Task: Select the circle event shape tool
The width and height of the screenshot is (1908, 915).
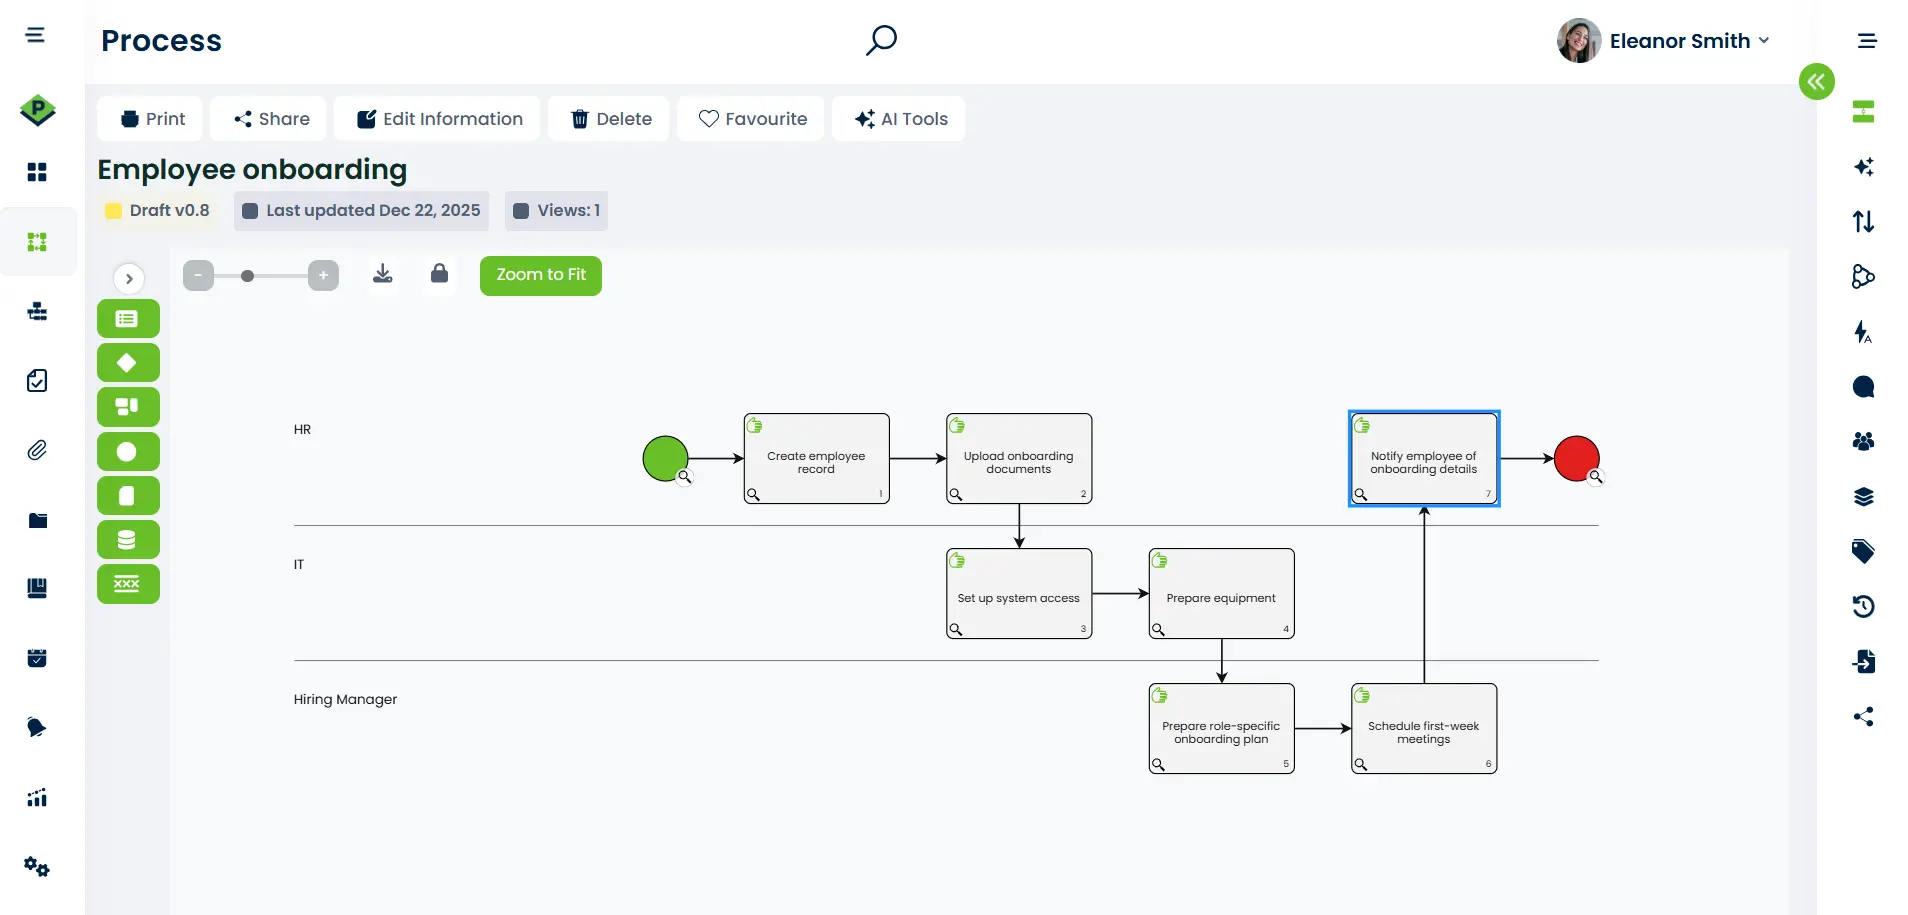Action: (x=128, y=451)
